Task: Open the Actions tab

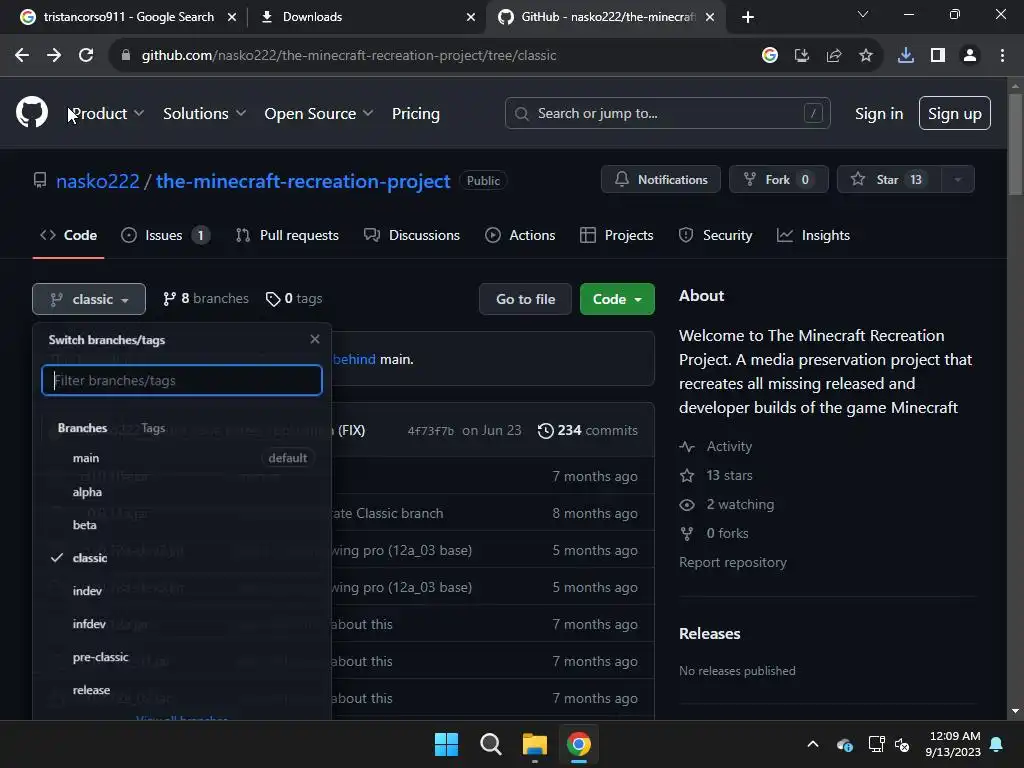Action: click(520, 235)
